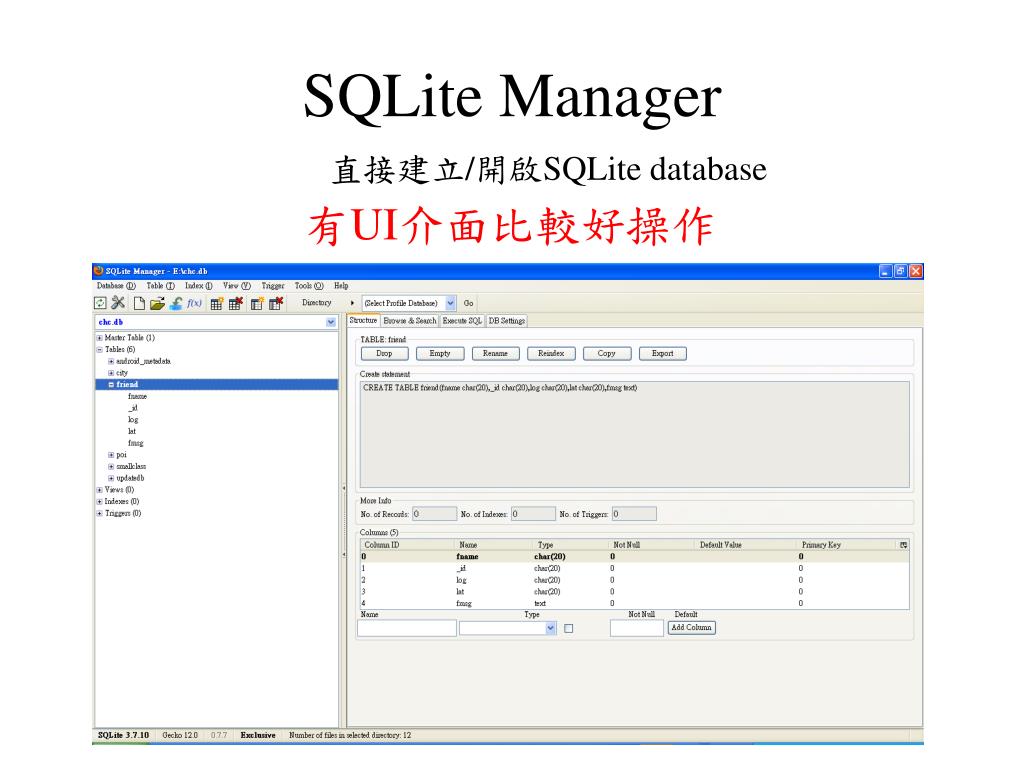This screenshot has width=1024, height=768.
Task: Switch to the Structure tab
Action: [363, 321]
